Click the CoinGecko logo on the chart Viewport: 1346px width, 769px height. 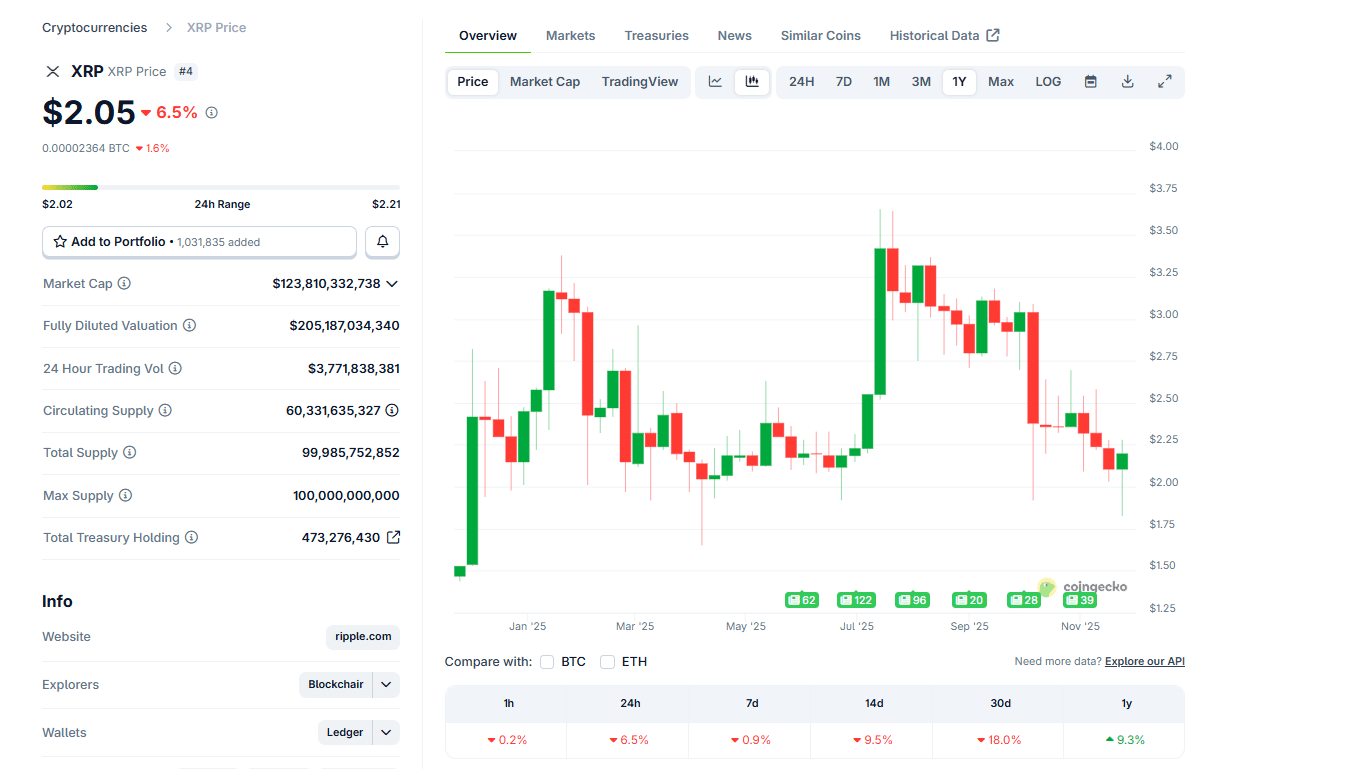click(x=1085, y=587)
